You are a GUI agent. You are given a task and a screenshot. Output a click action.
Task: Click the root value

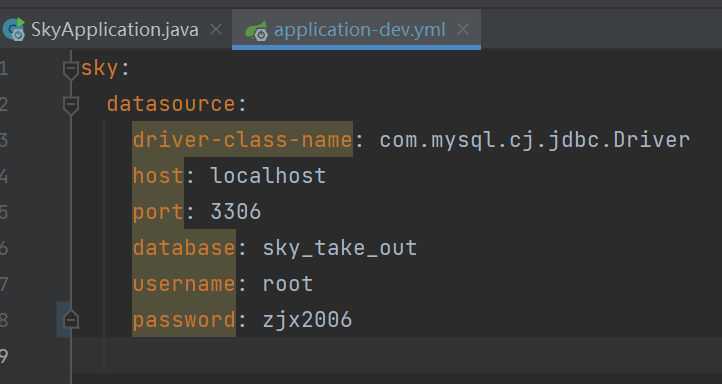pyautogui.click(x=288, y=284)
